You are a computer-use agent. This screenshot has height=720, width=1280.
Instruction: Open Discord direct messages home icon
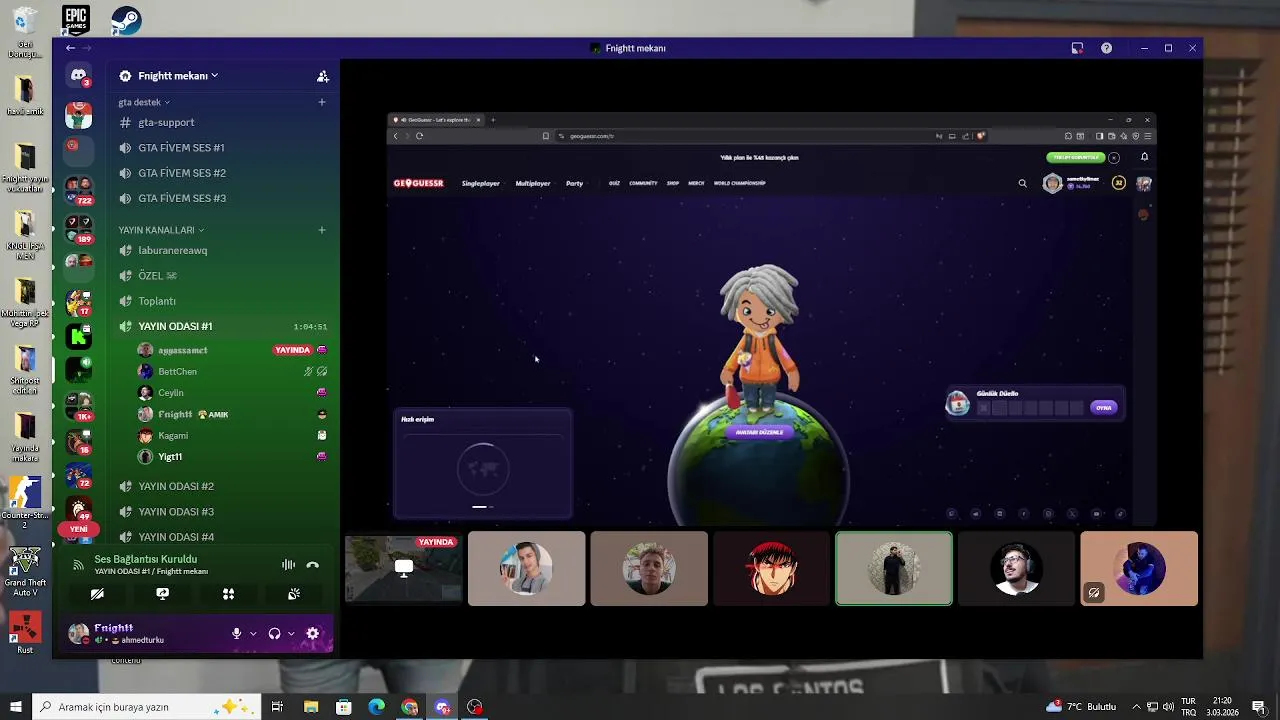78,76
